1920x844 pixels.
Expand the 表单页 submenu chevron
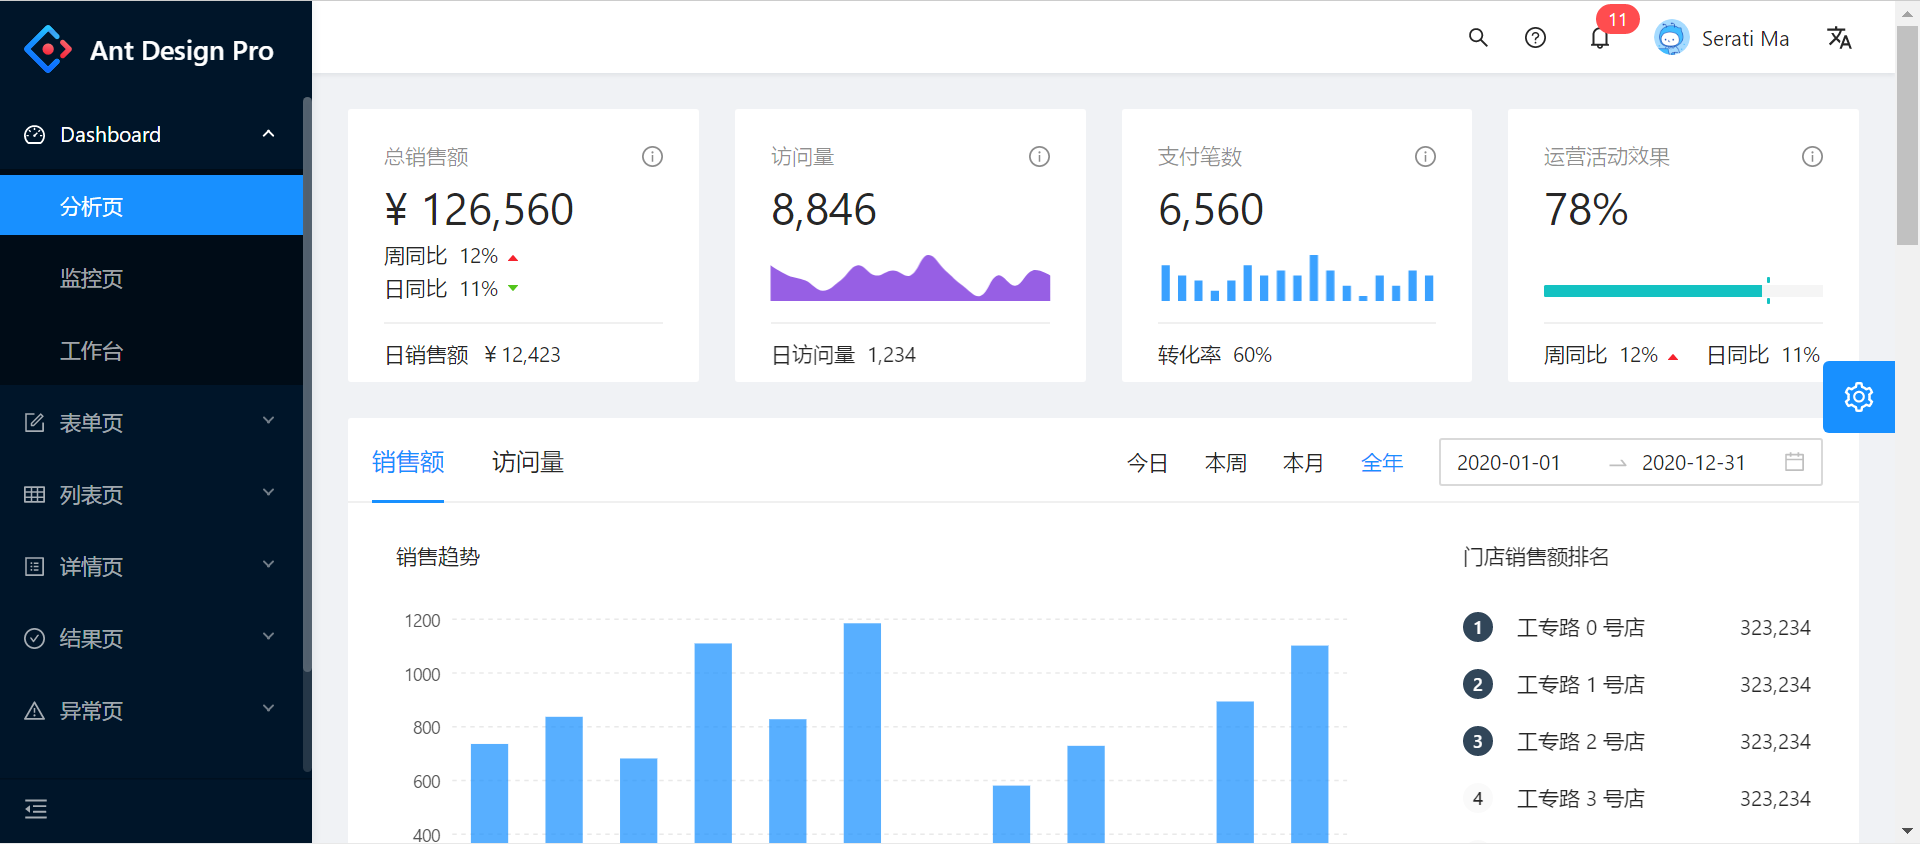click(268, 421)
